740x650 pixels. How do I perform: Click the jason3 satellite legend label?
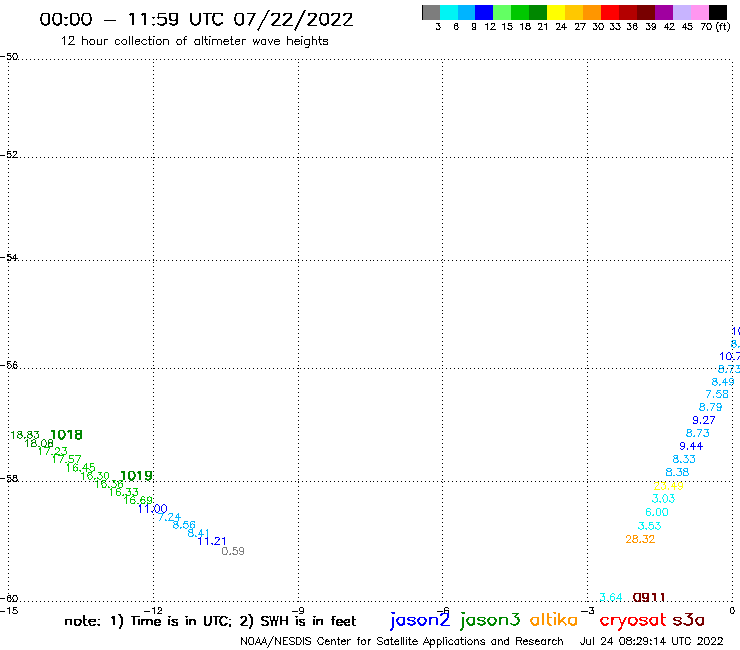pos(490,620)
